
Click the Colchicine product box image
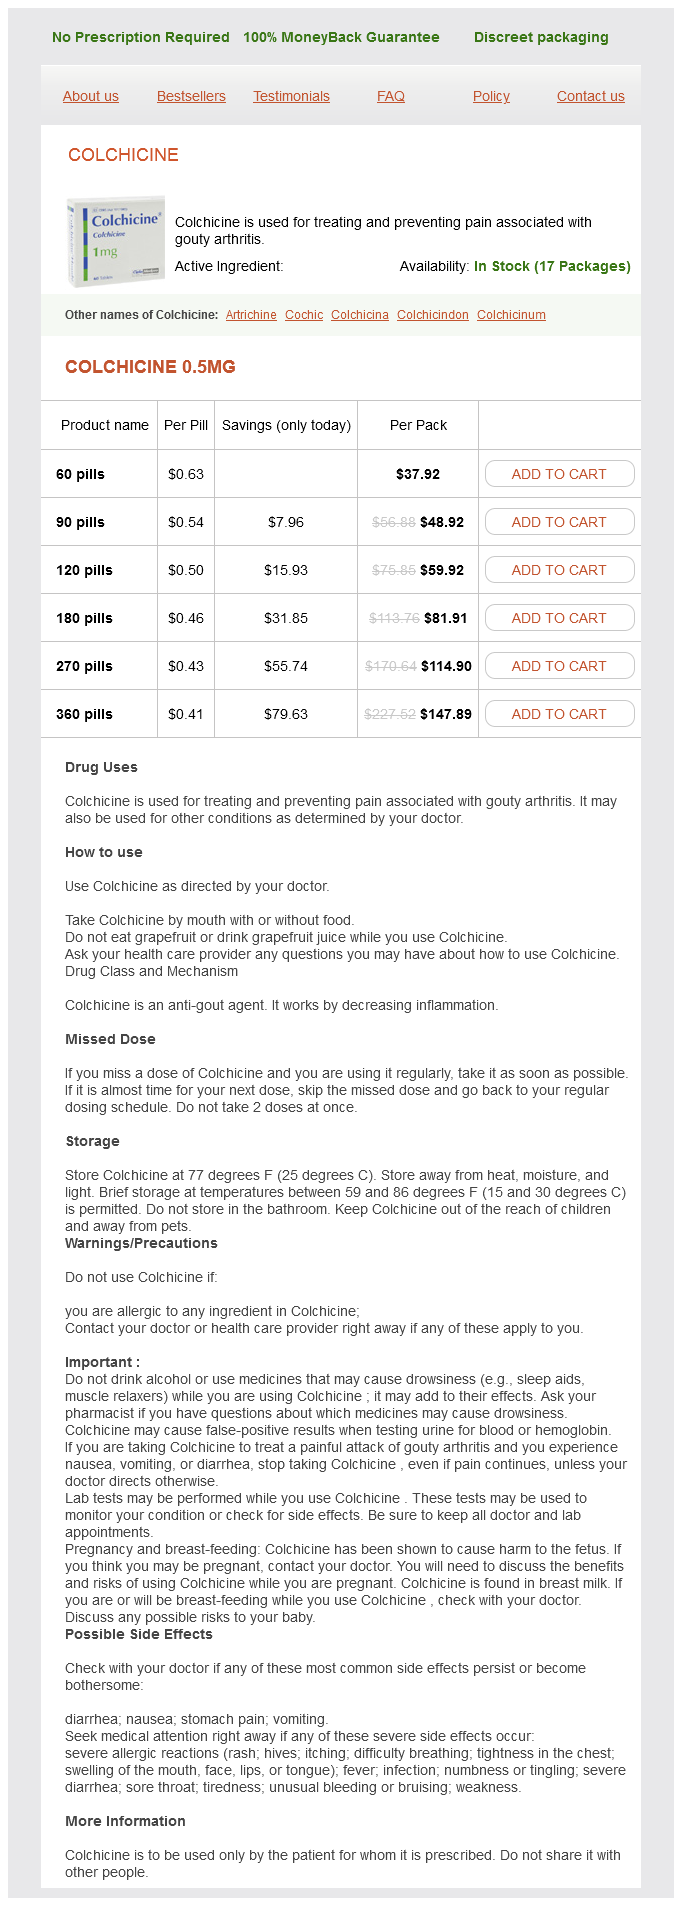[x=116, y=242]
